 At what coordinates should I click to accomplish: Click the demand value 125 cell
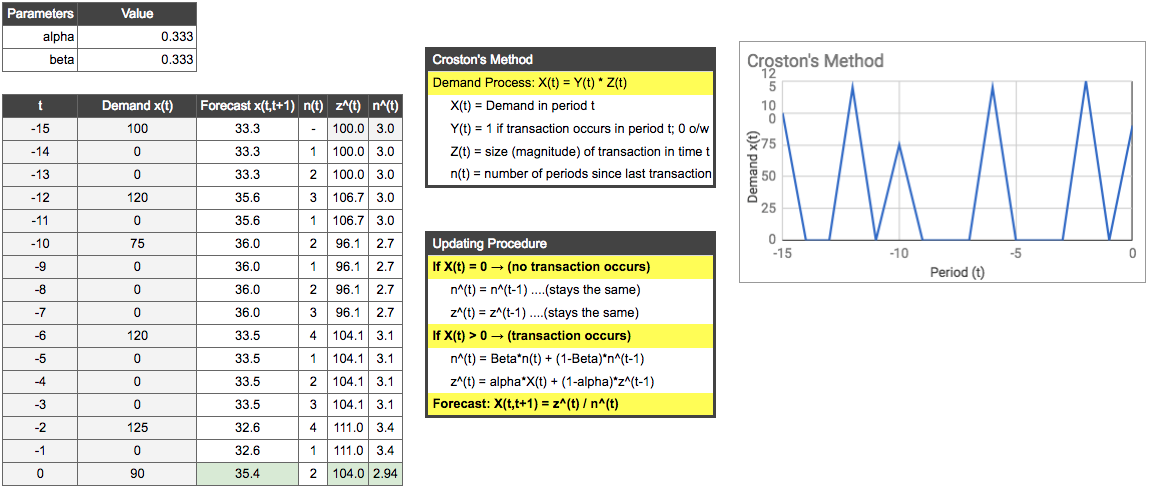[138, 428]
